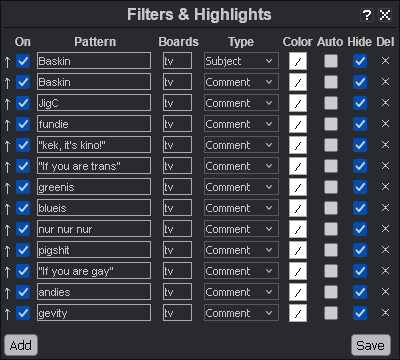Image resolution: width=400 pixels, height=360 pixels.
Task: Open the Type dropdown for blueis
Action: 241,208
